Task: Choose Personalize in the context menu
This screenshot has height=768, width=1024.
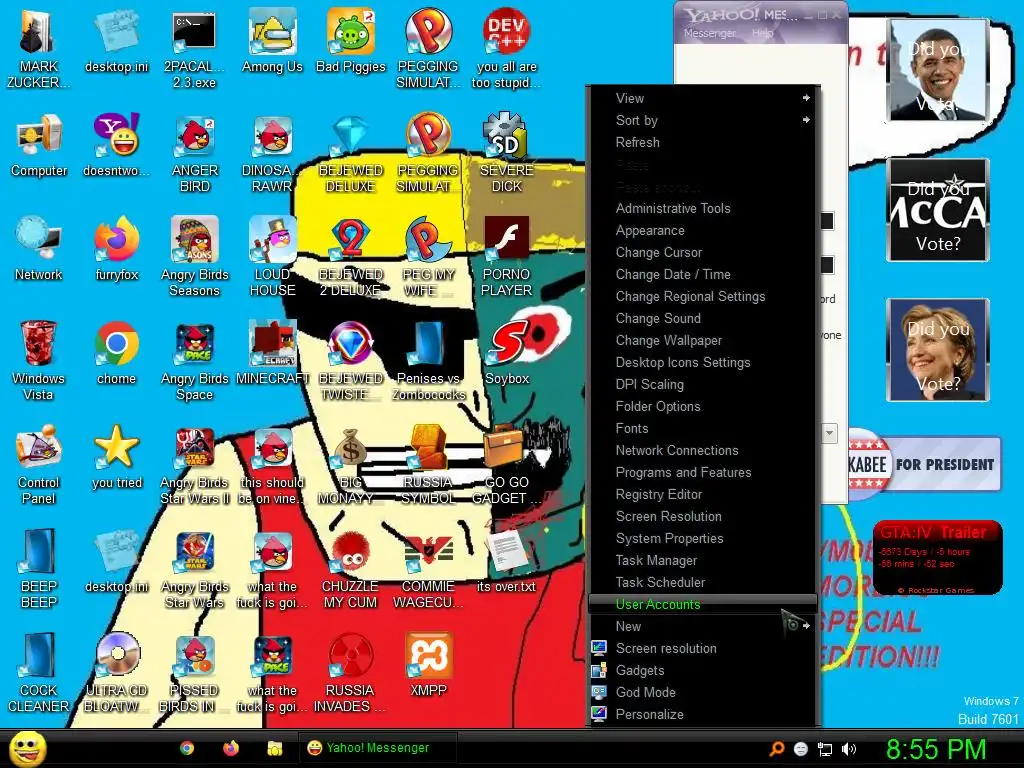Action: [x=703, y=714]
